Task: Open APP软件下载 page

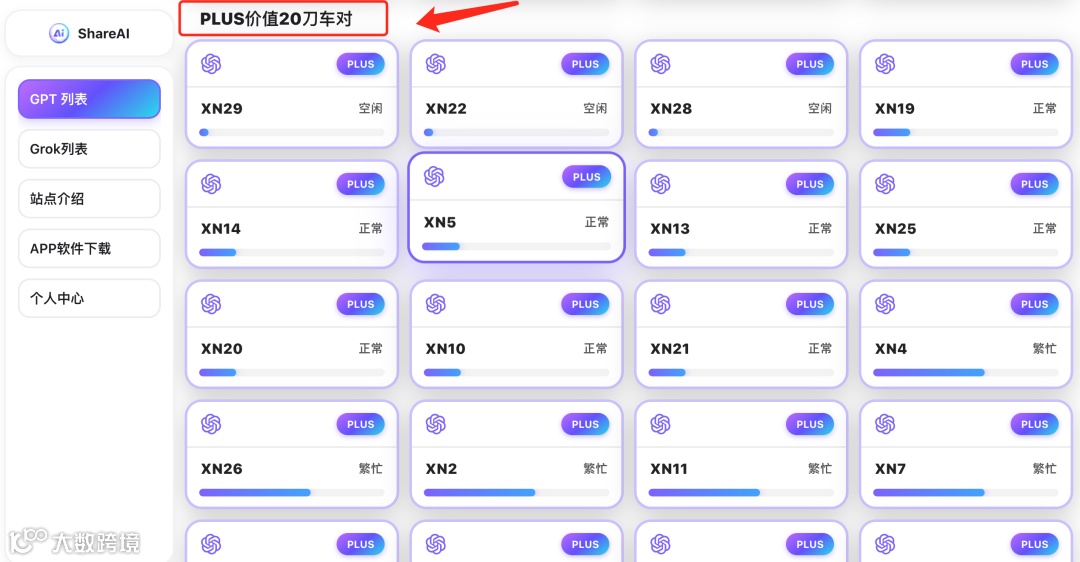Action: coord(89,249)
